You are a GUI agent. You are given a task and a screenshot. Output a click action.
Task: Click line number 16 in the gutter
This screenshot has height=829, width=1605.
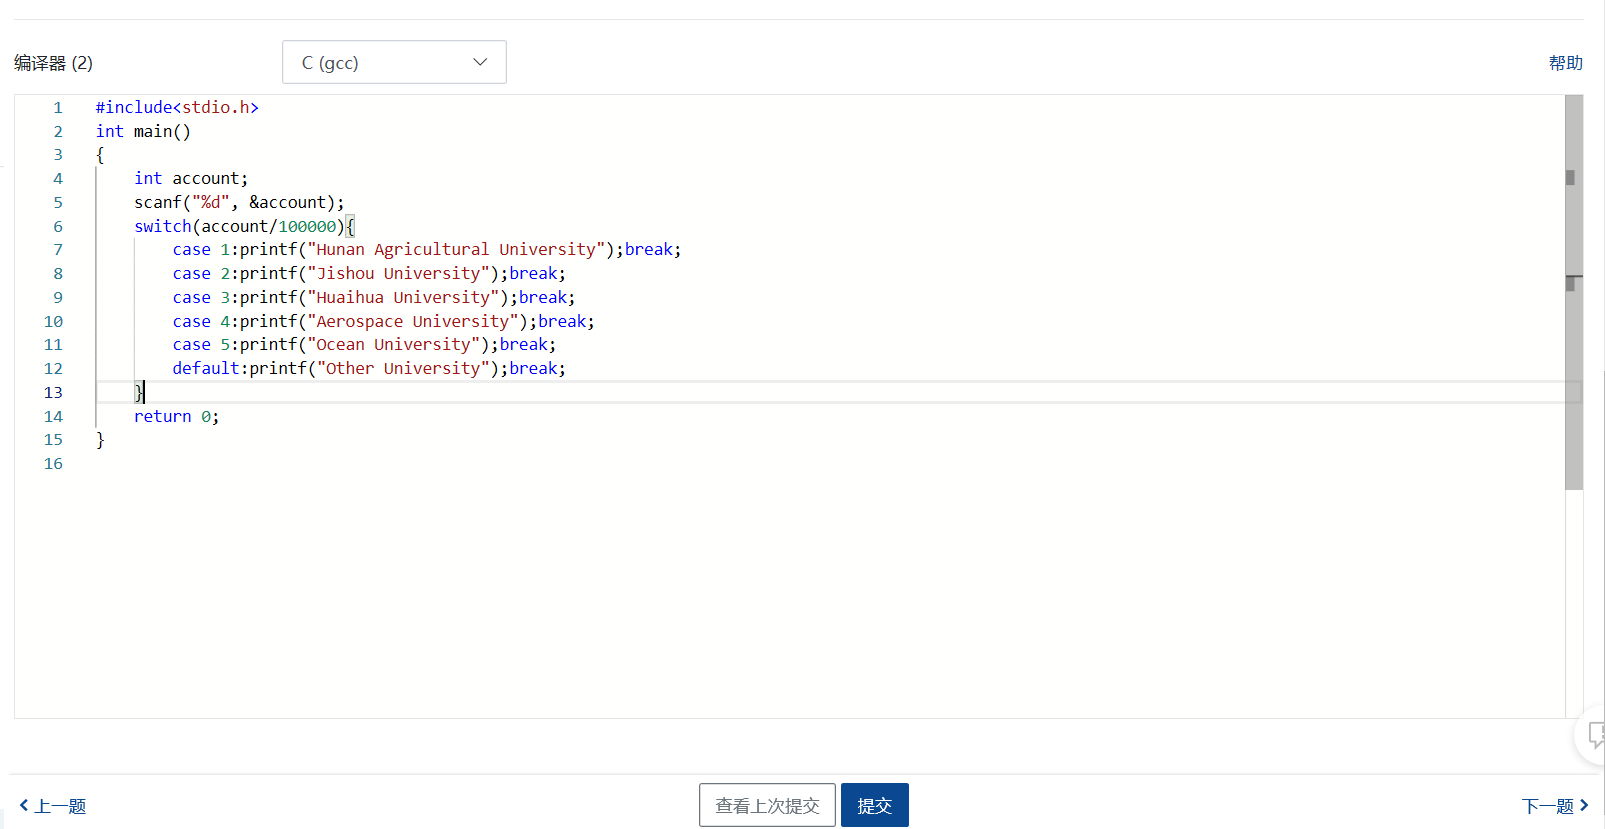click(x=53, y=463)
